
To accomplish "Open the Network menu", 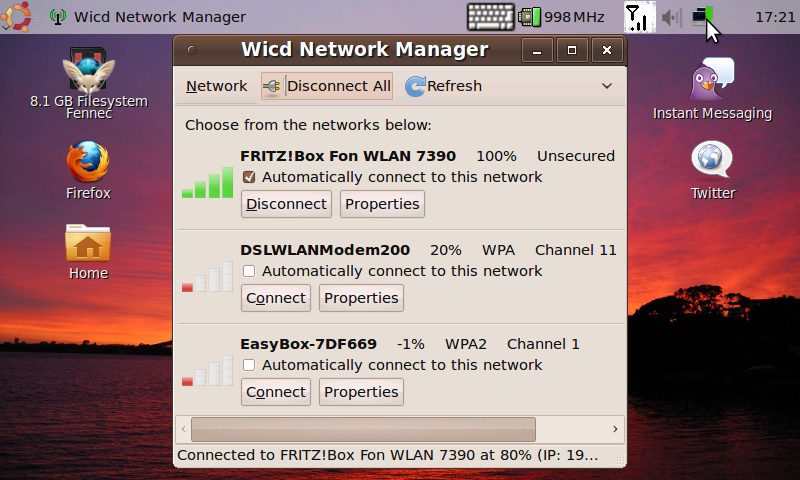I will coord(216,86).
